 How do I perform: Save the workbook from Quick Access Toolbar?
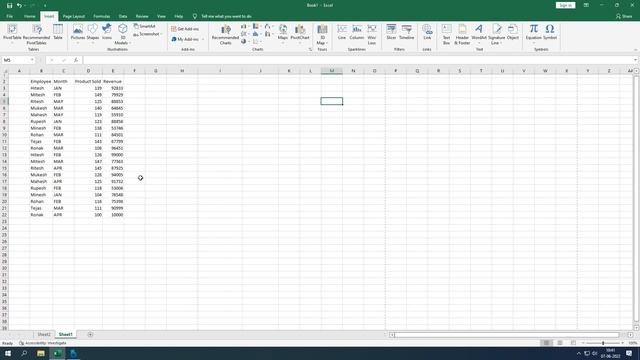tap(9, 5)
